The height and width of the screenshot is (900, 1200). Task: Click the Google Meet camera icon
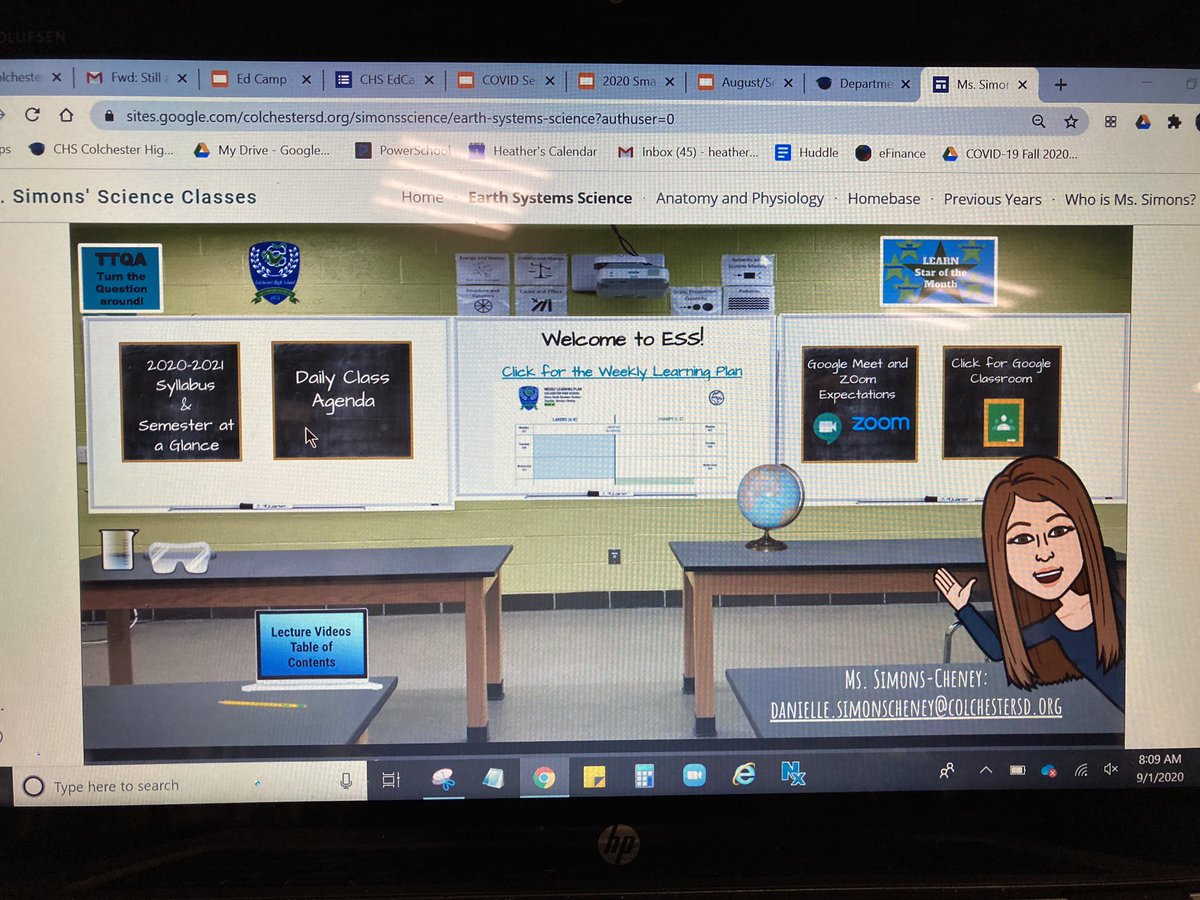[x=827, y=428]
